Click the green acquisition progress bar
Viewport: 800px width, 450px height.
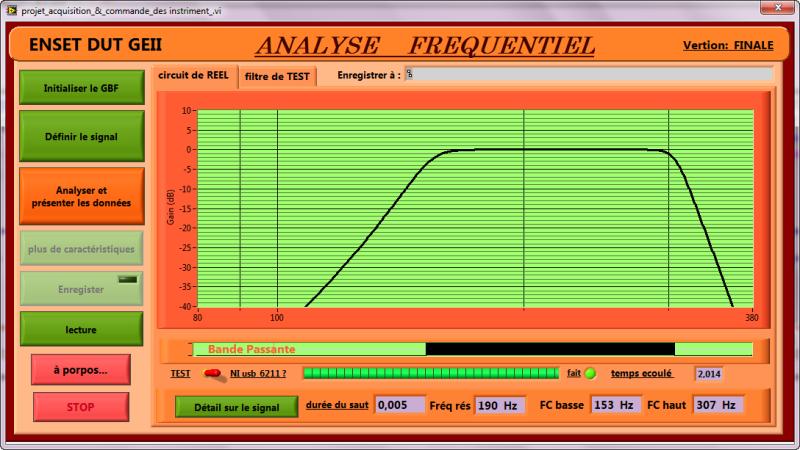pyautogui.click(x=431, y=373)
